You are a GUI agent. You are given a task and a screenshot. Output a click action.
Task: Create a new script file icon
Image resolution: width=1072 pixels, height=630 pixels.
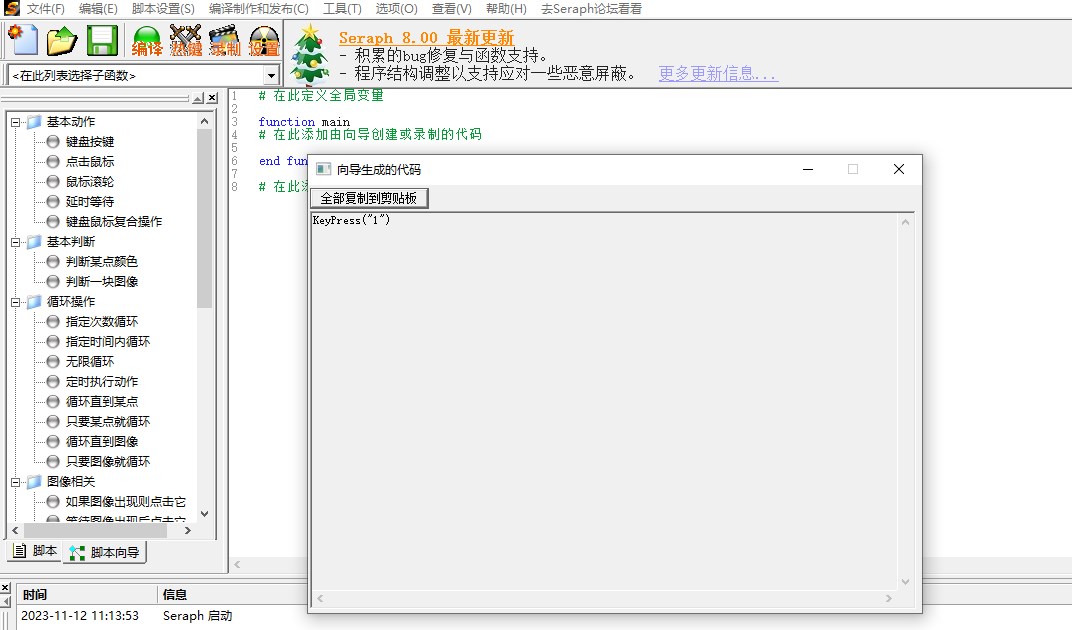(x=23, y=40)
